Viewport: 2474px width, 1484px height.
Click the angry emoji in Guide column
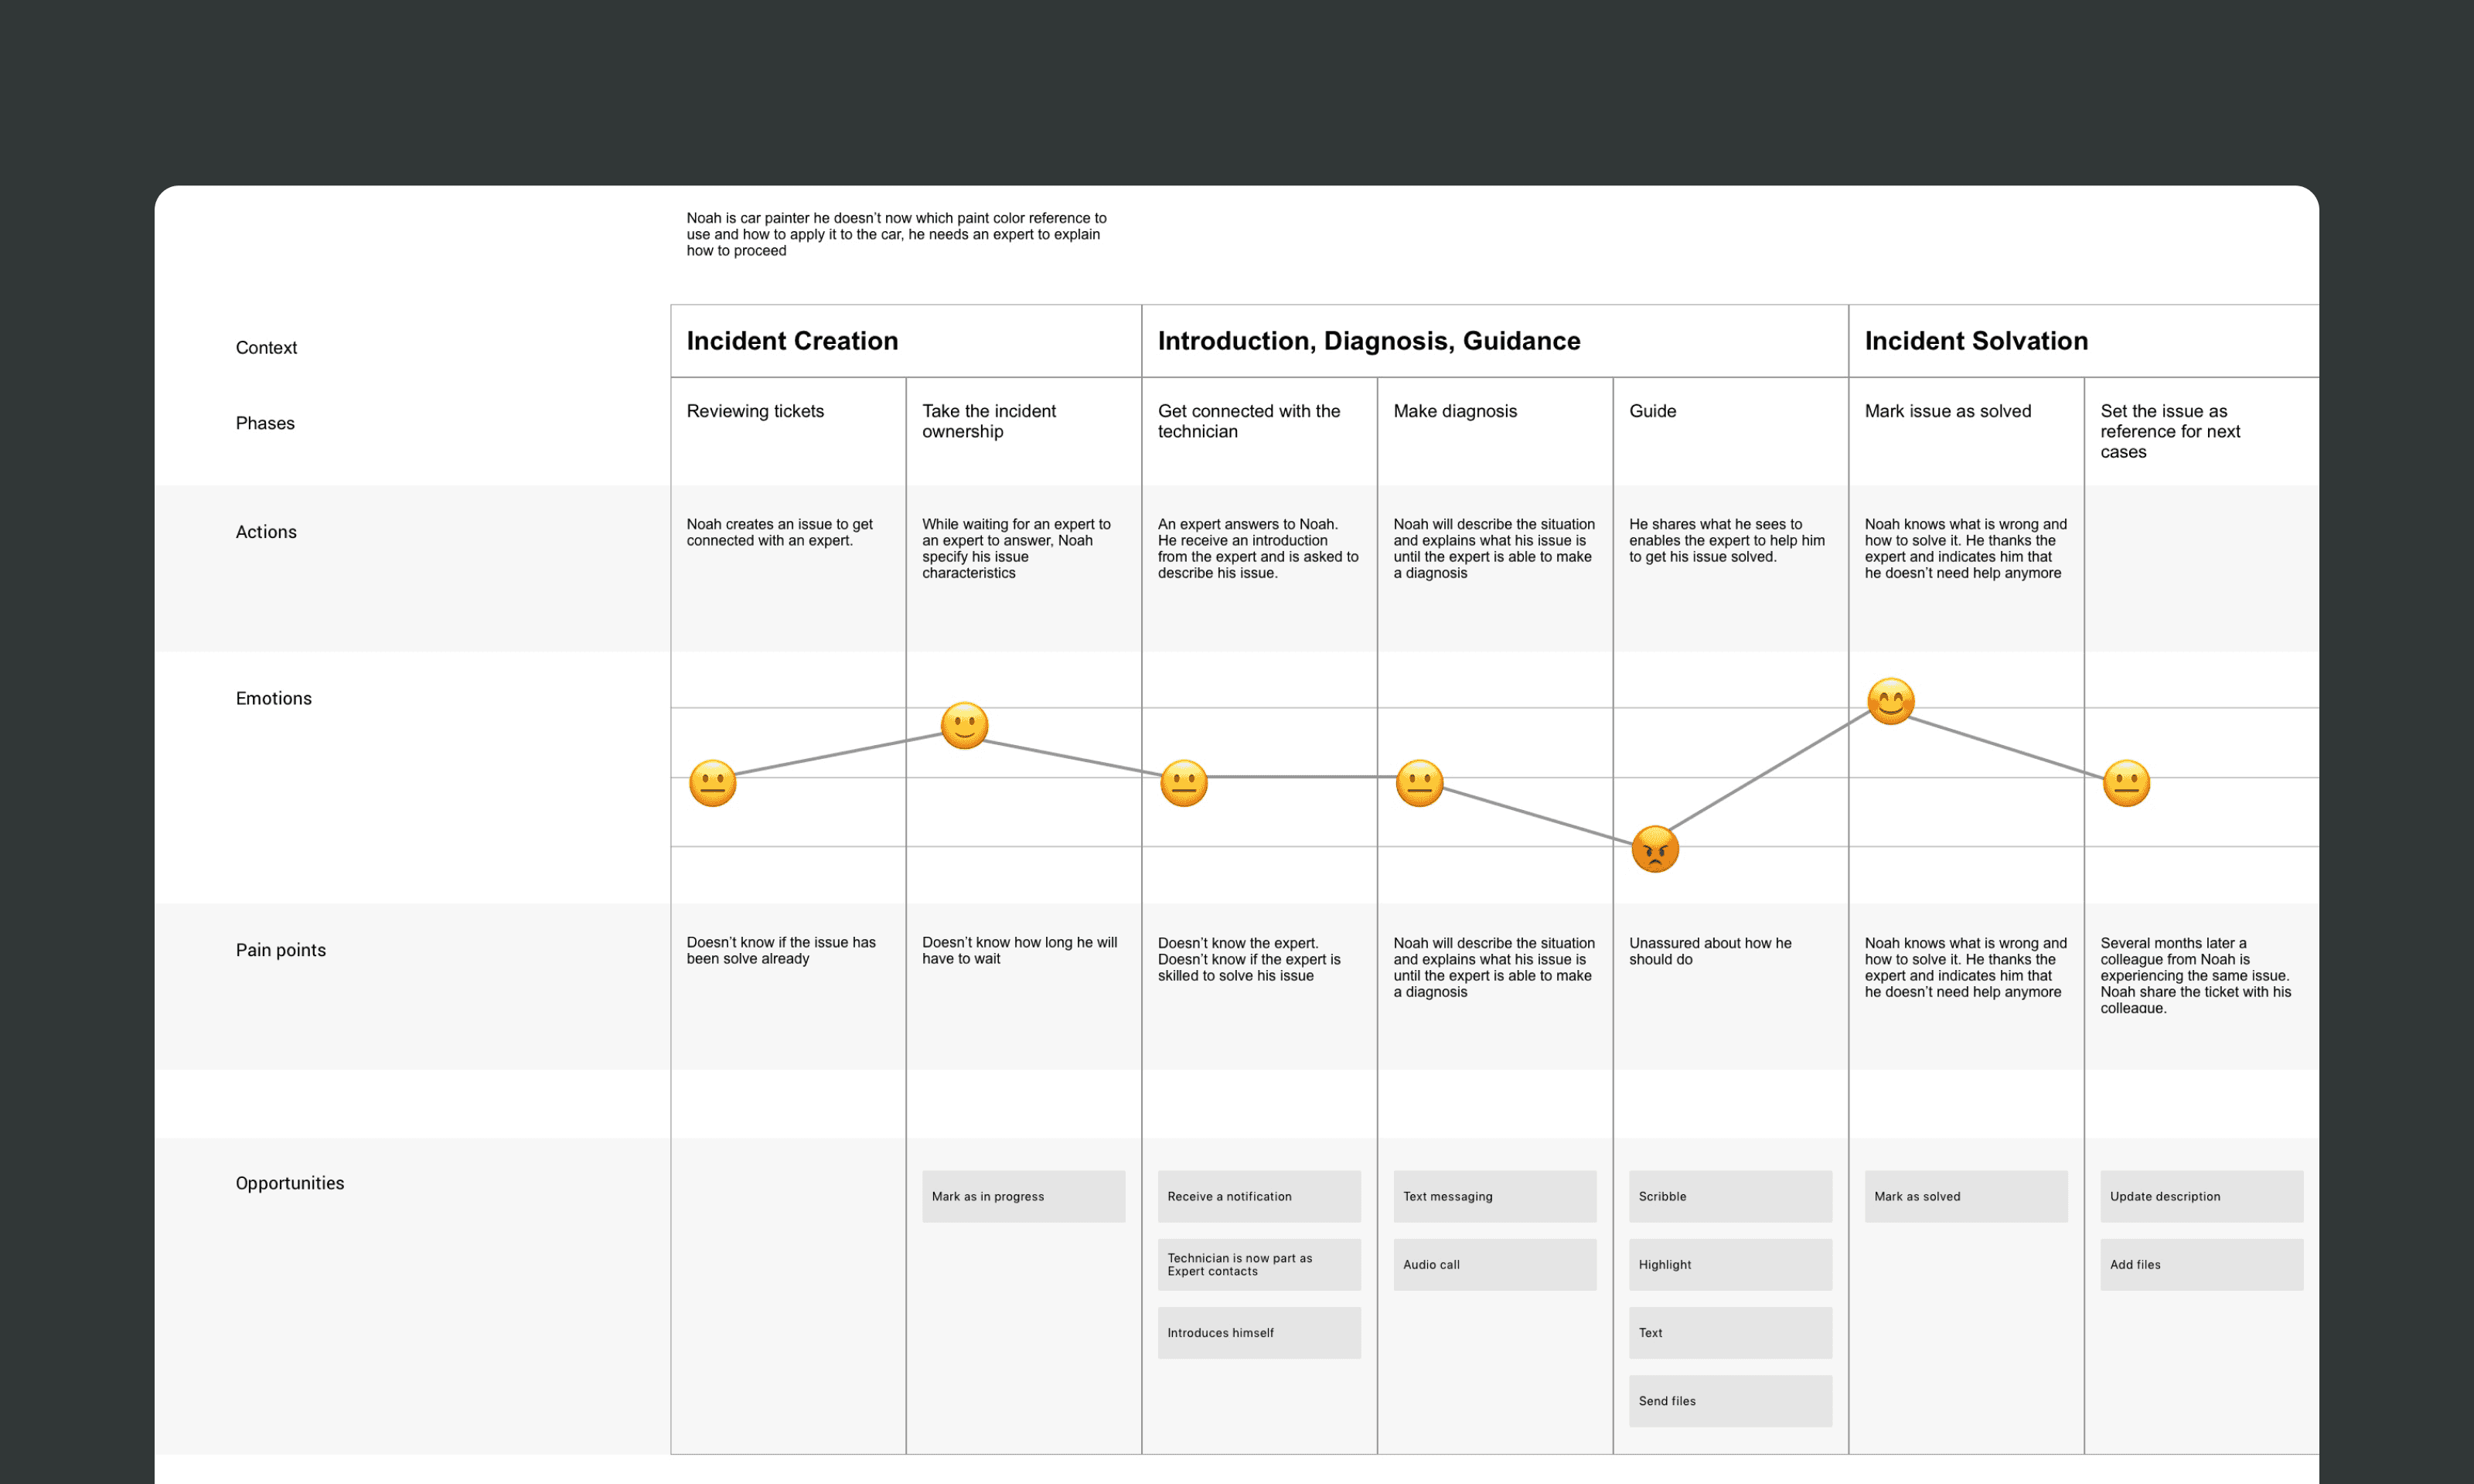click(x=1654, y=849)
